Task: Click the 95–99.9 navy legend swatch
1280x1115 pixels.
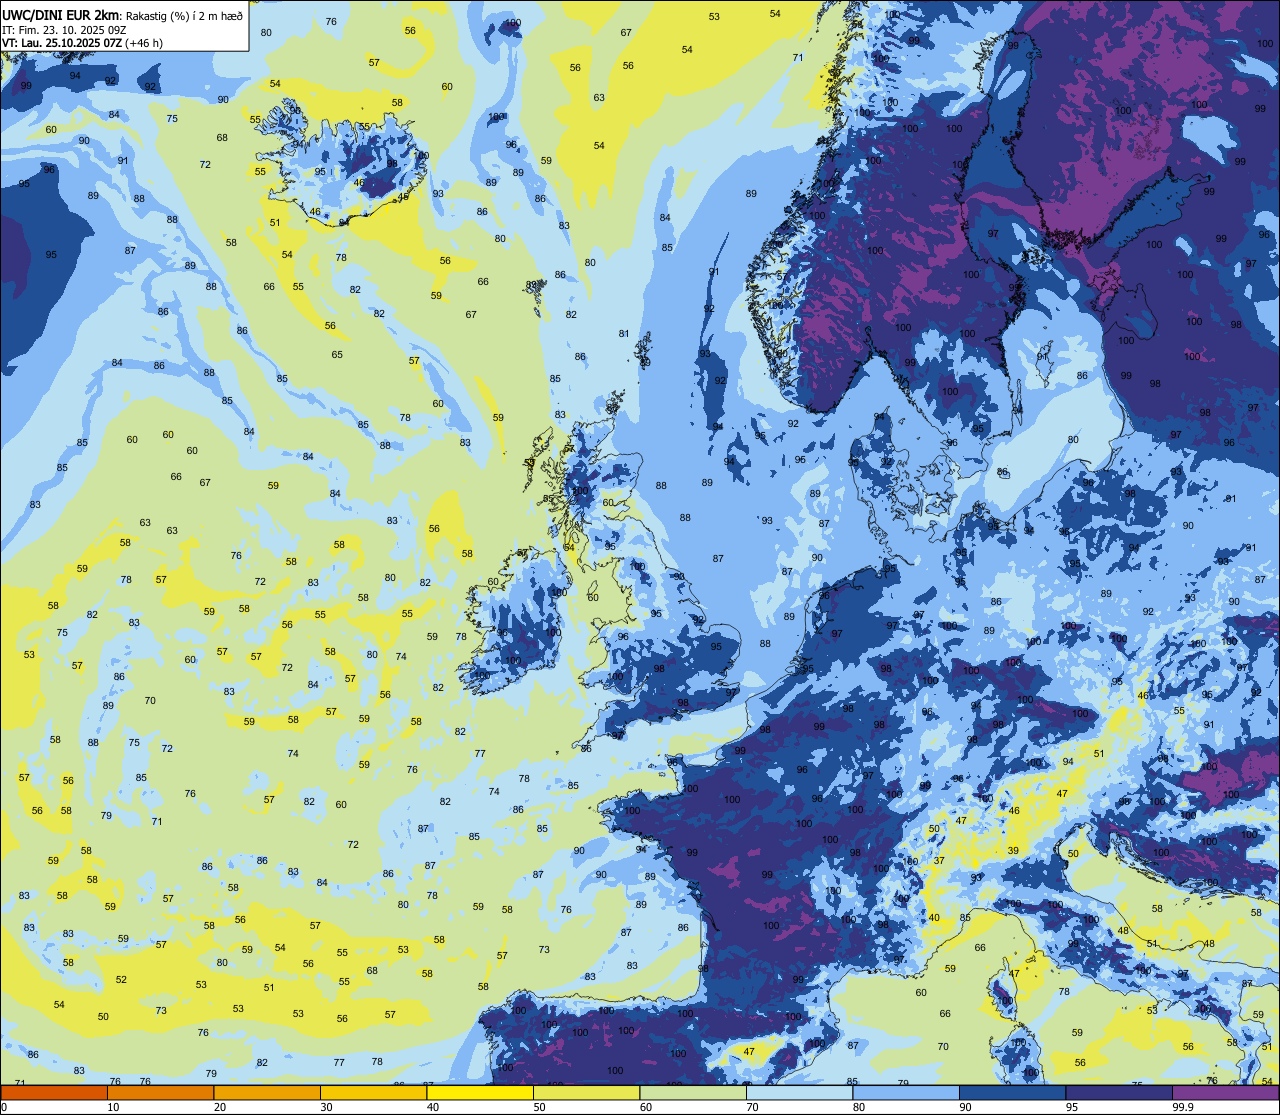Action: [x=1119, y=1092]
